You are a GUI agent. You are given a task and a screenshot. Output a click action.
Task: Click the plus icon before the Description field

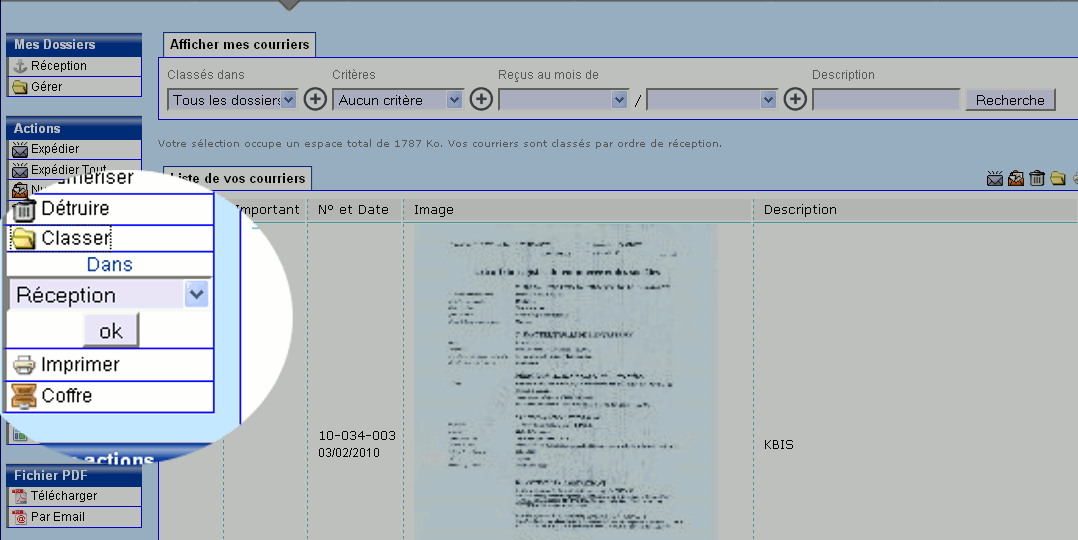click(795, 99)
